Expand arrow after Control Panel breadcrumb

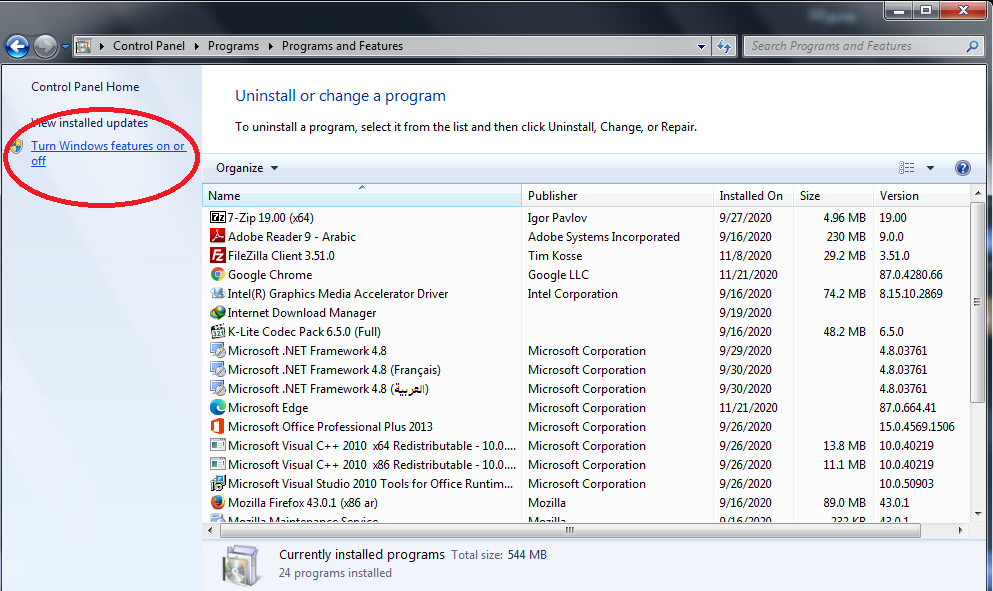(196, 46)
